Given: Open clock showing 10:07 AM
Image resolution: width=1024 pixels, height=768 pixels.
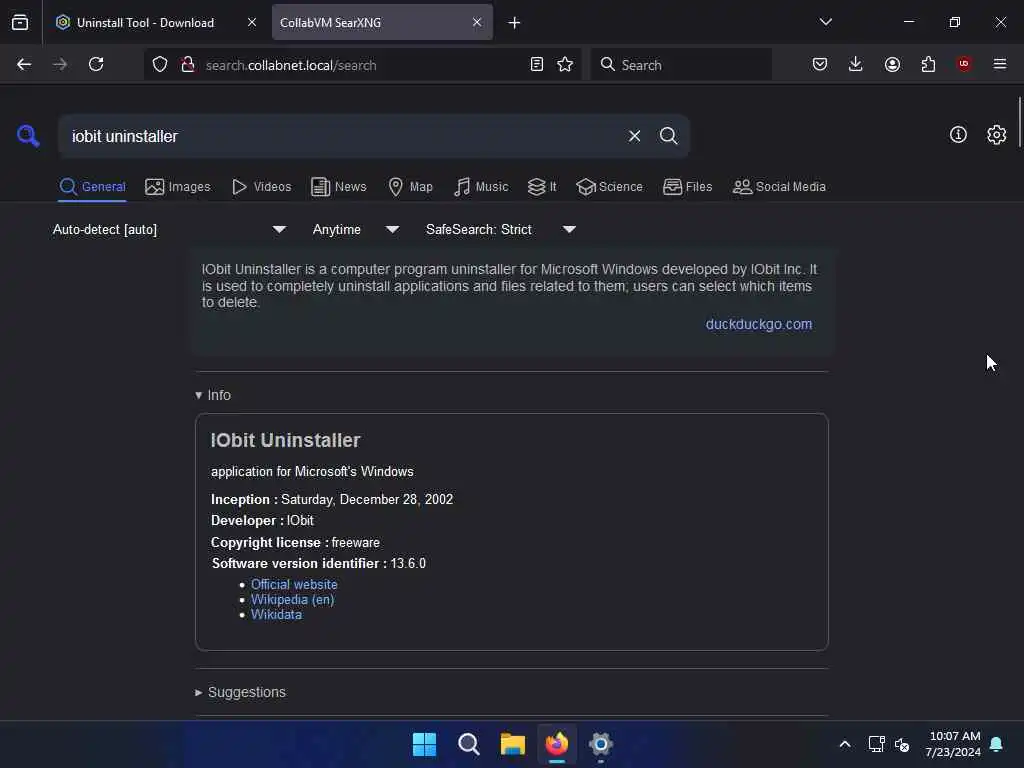Looking at the screenshot, I should 953,744.
